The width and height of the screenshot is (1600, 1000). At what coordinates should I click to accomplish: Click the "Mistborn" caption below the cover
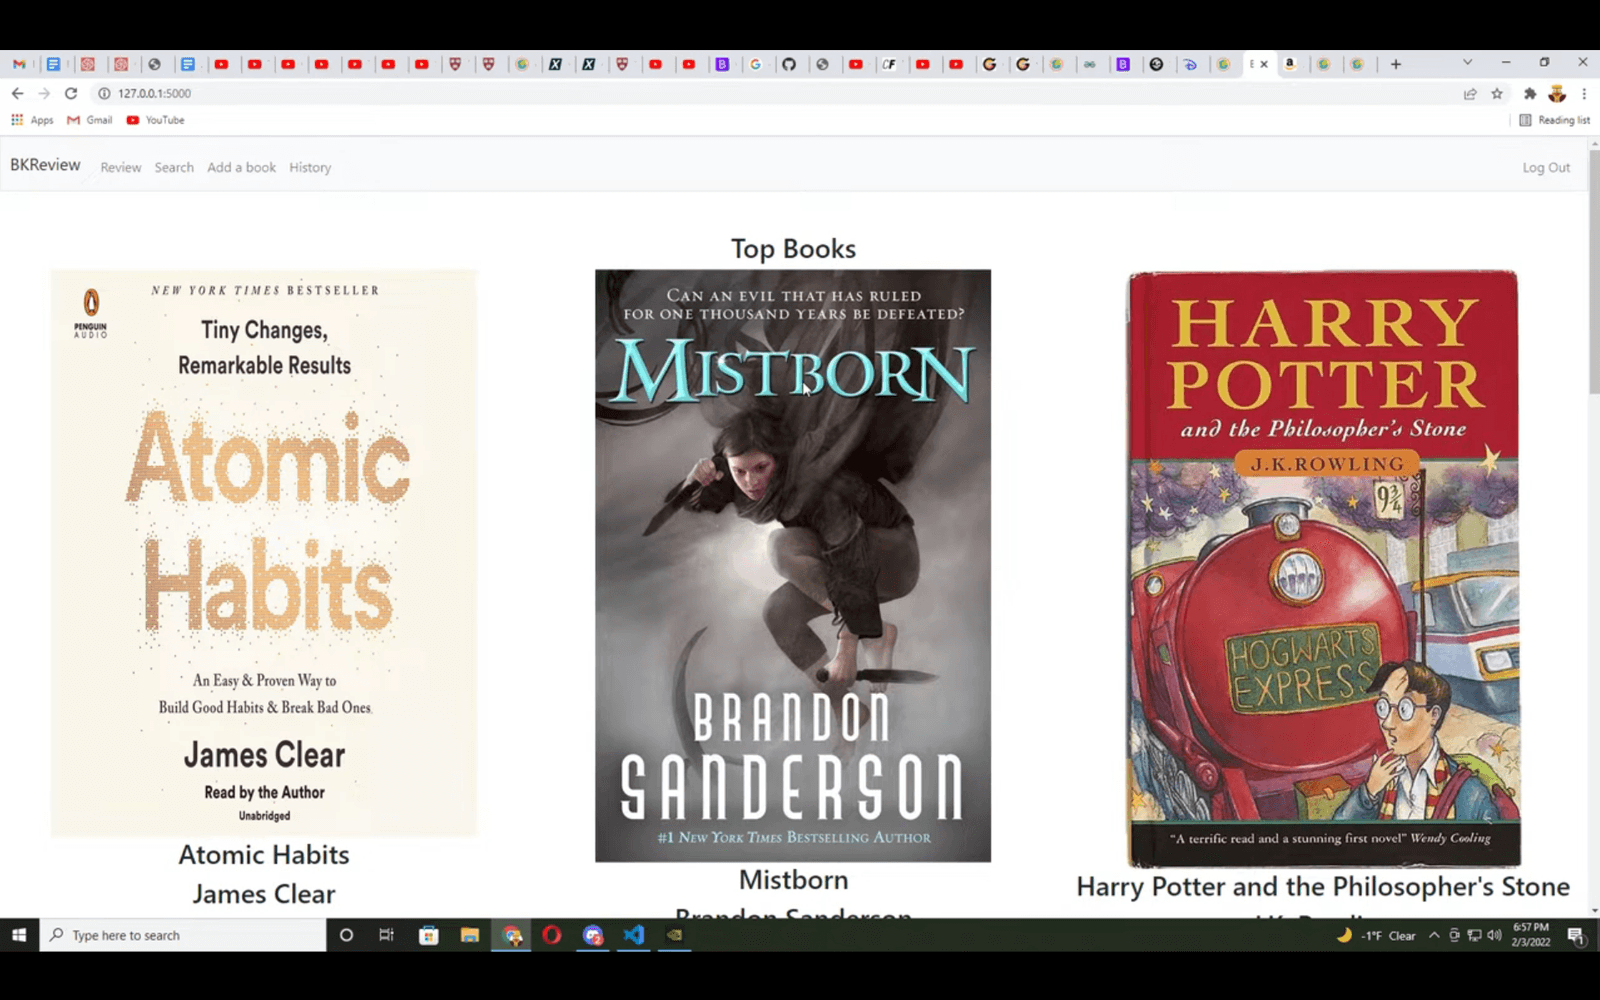coord(793,880)
